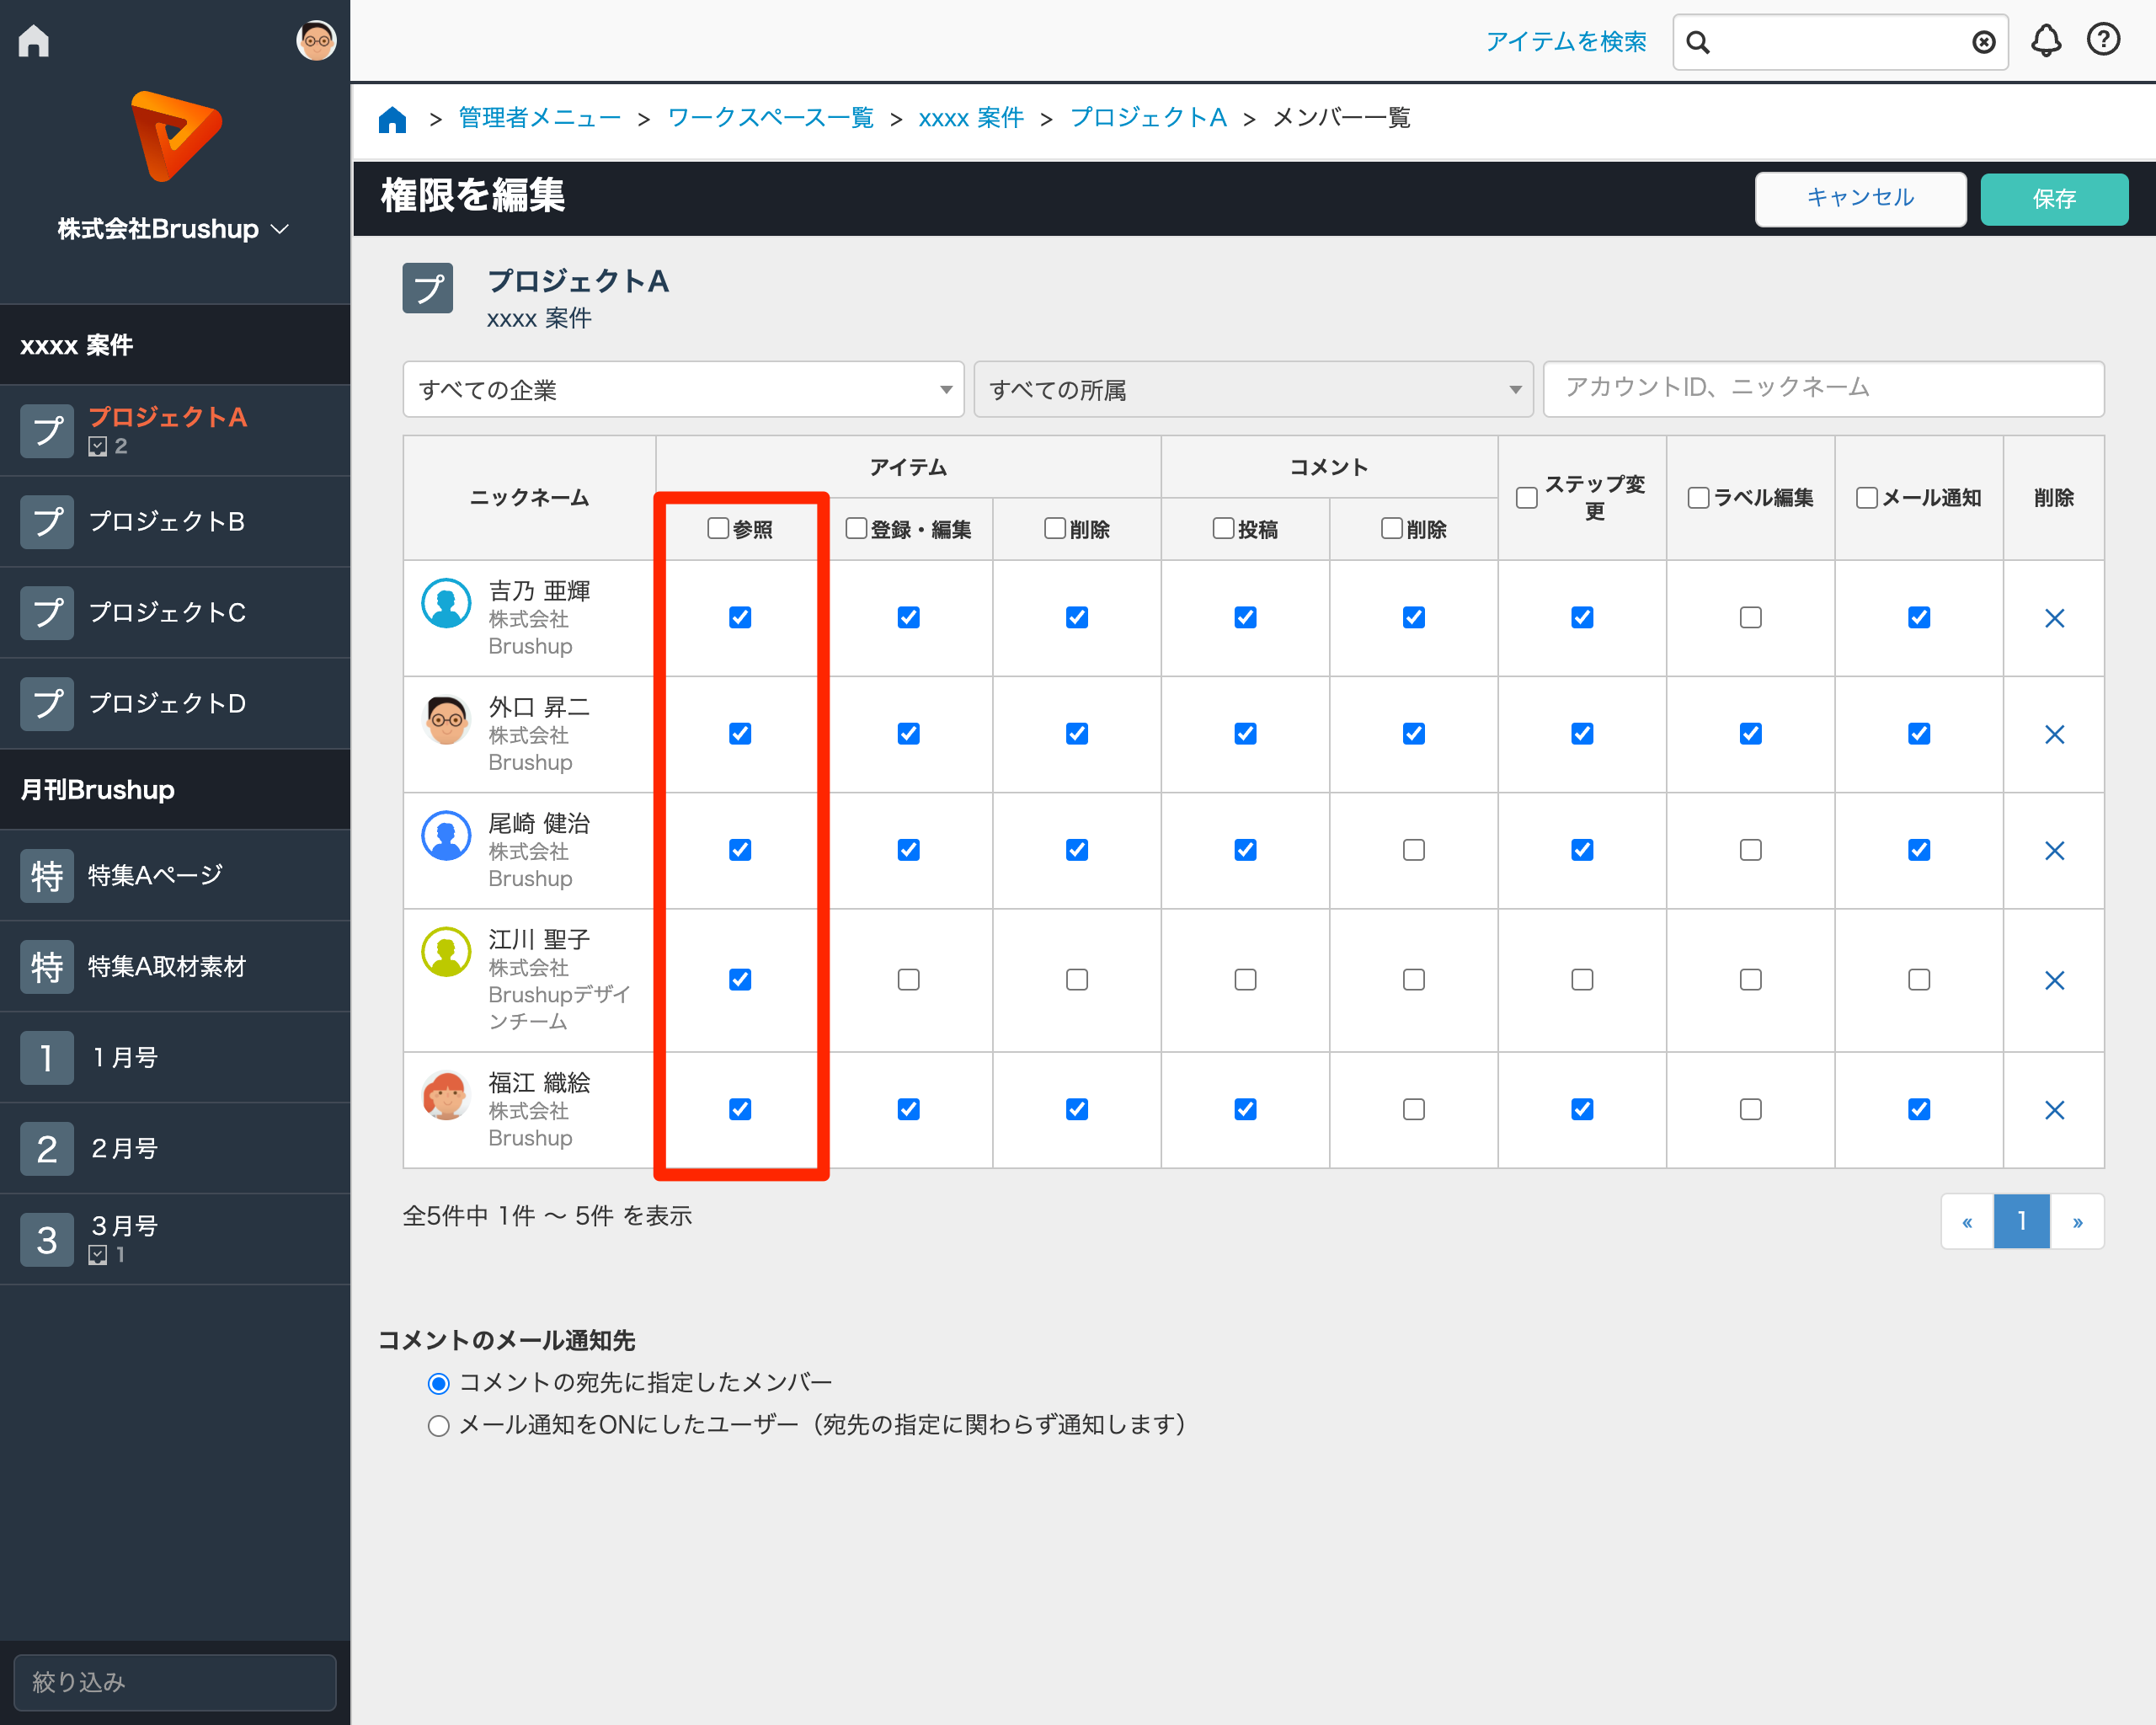2156x1725 pixels.
Task: Open 特集Aページ in the sidebar
Action: pos(155,875)
